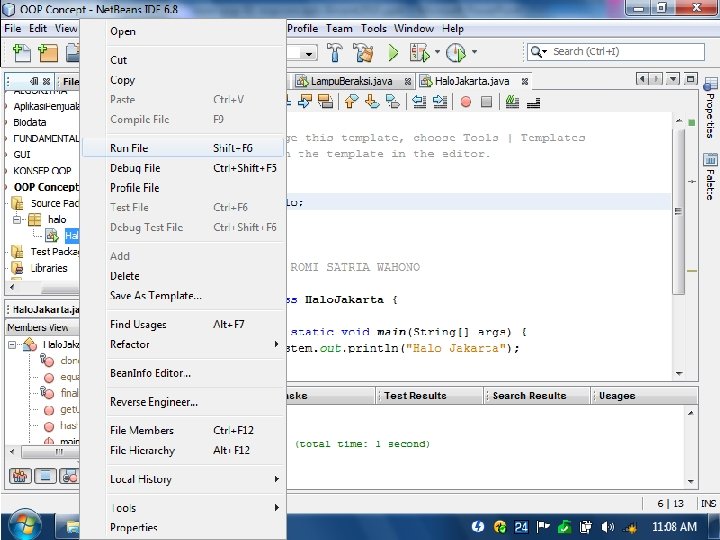Select Open in the context menu
Image resolution: width=720 pixels, height=540 pixels.
pyautogui.click(x=184, y=31)
